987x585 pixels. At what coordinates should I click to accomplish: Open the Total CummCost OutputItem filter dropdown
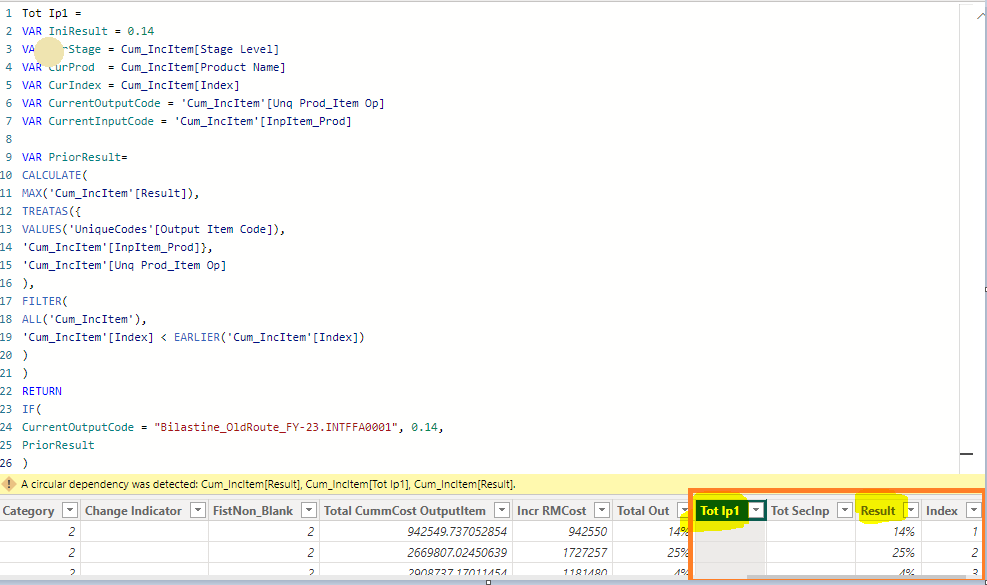[502, 510]
